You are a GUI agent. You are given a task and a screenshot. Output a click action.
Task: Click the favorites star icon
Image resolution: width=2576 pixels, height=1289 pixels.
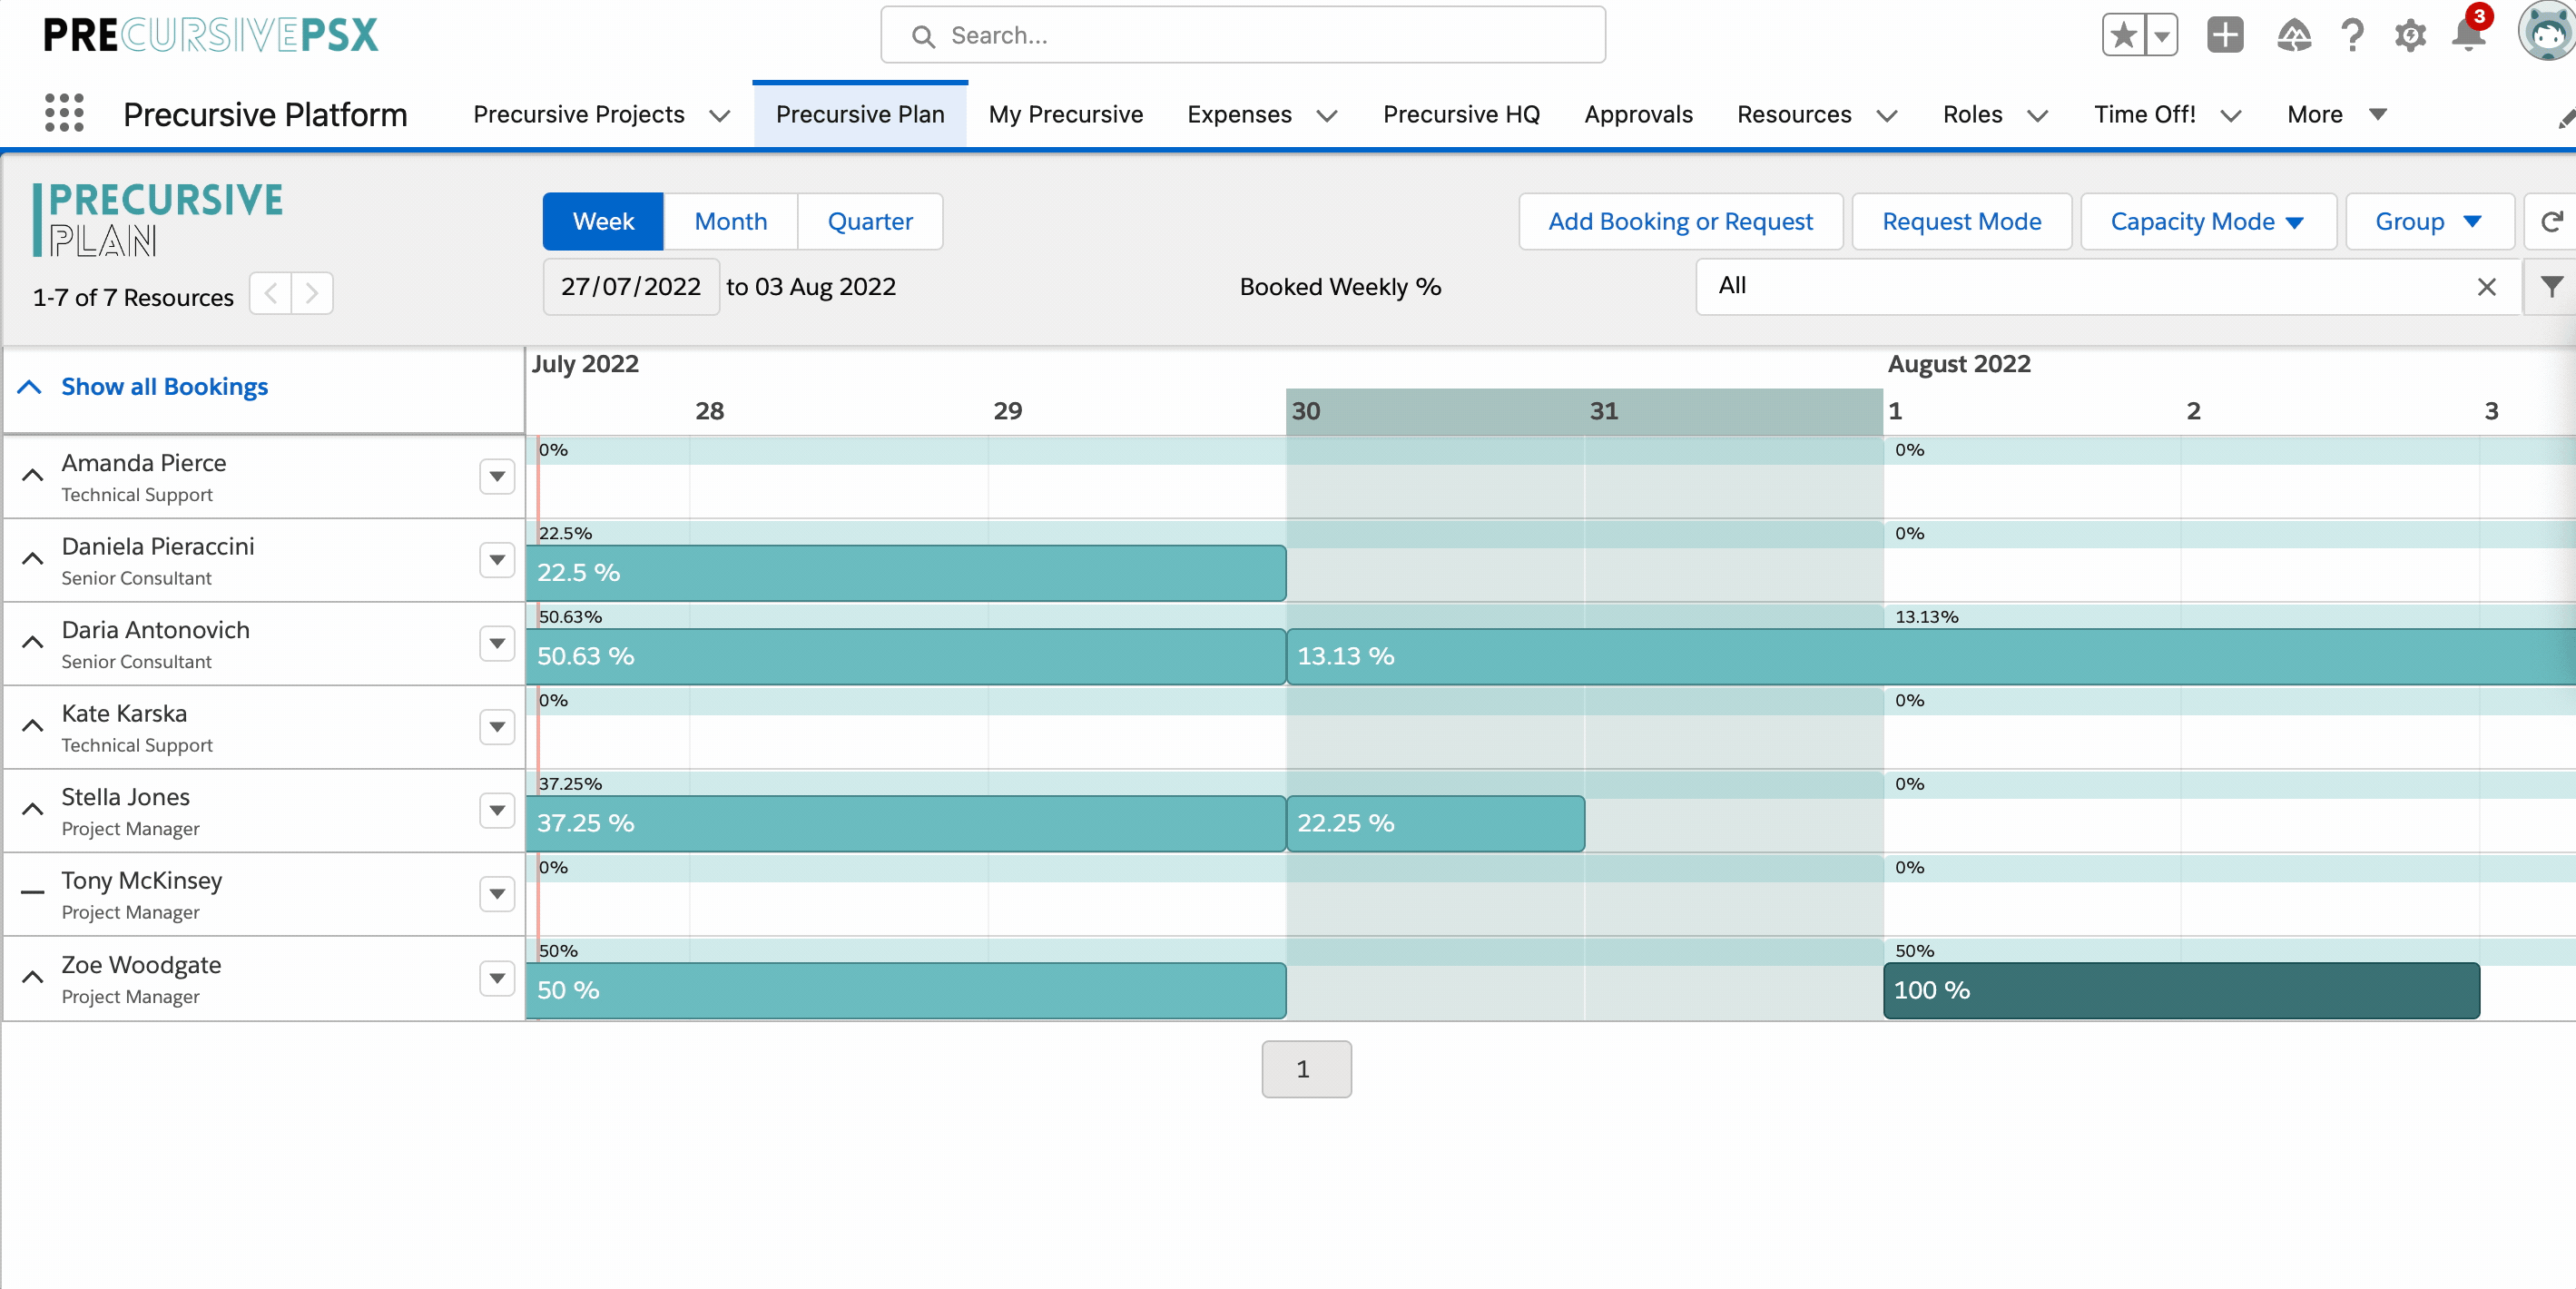[x=2124, y=36]
